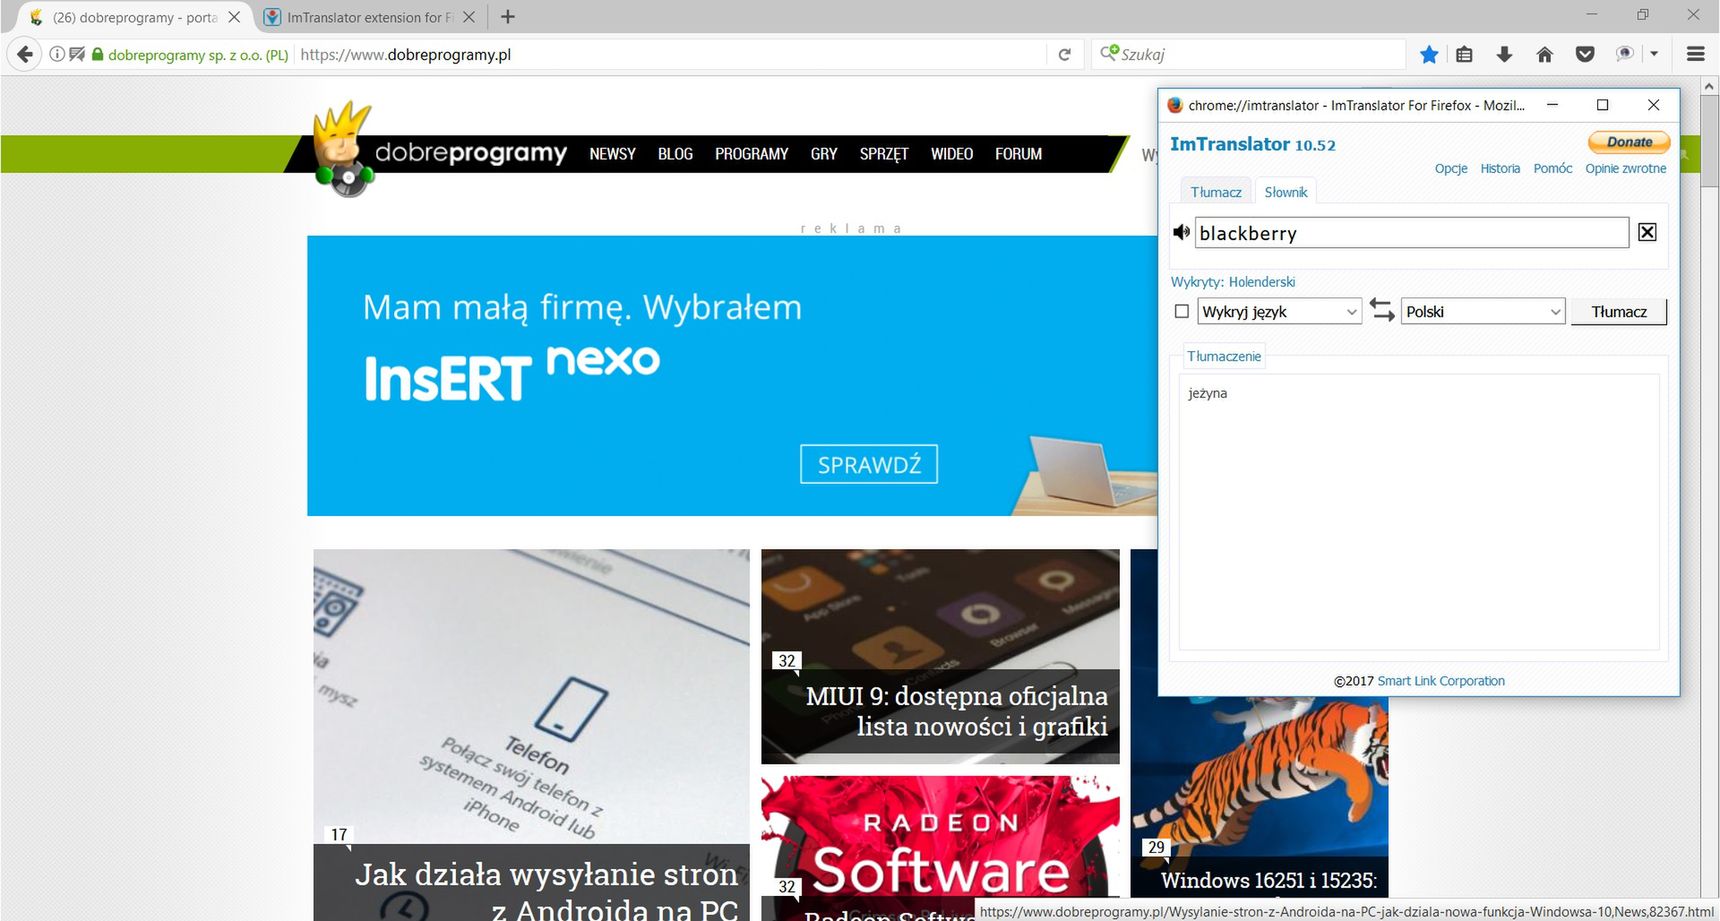This screenshot has height=921, width=1720.
Task: Click the jeżyna translation output area
Action: (1419, 512)
